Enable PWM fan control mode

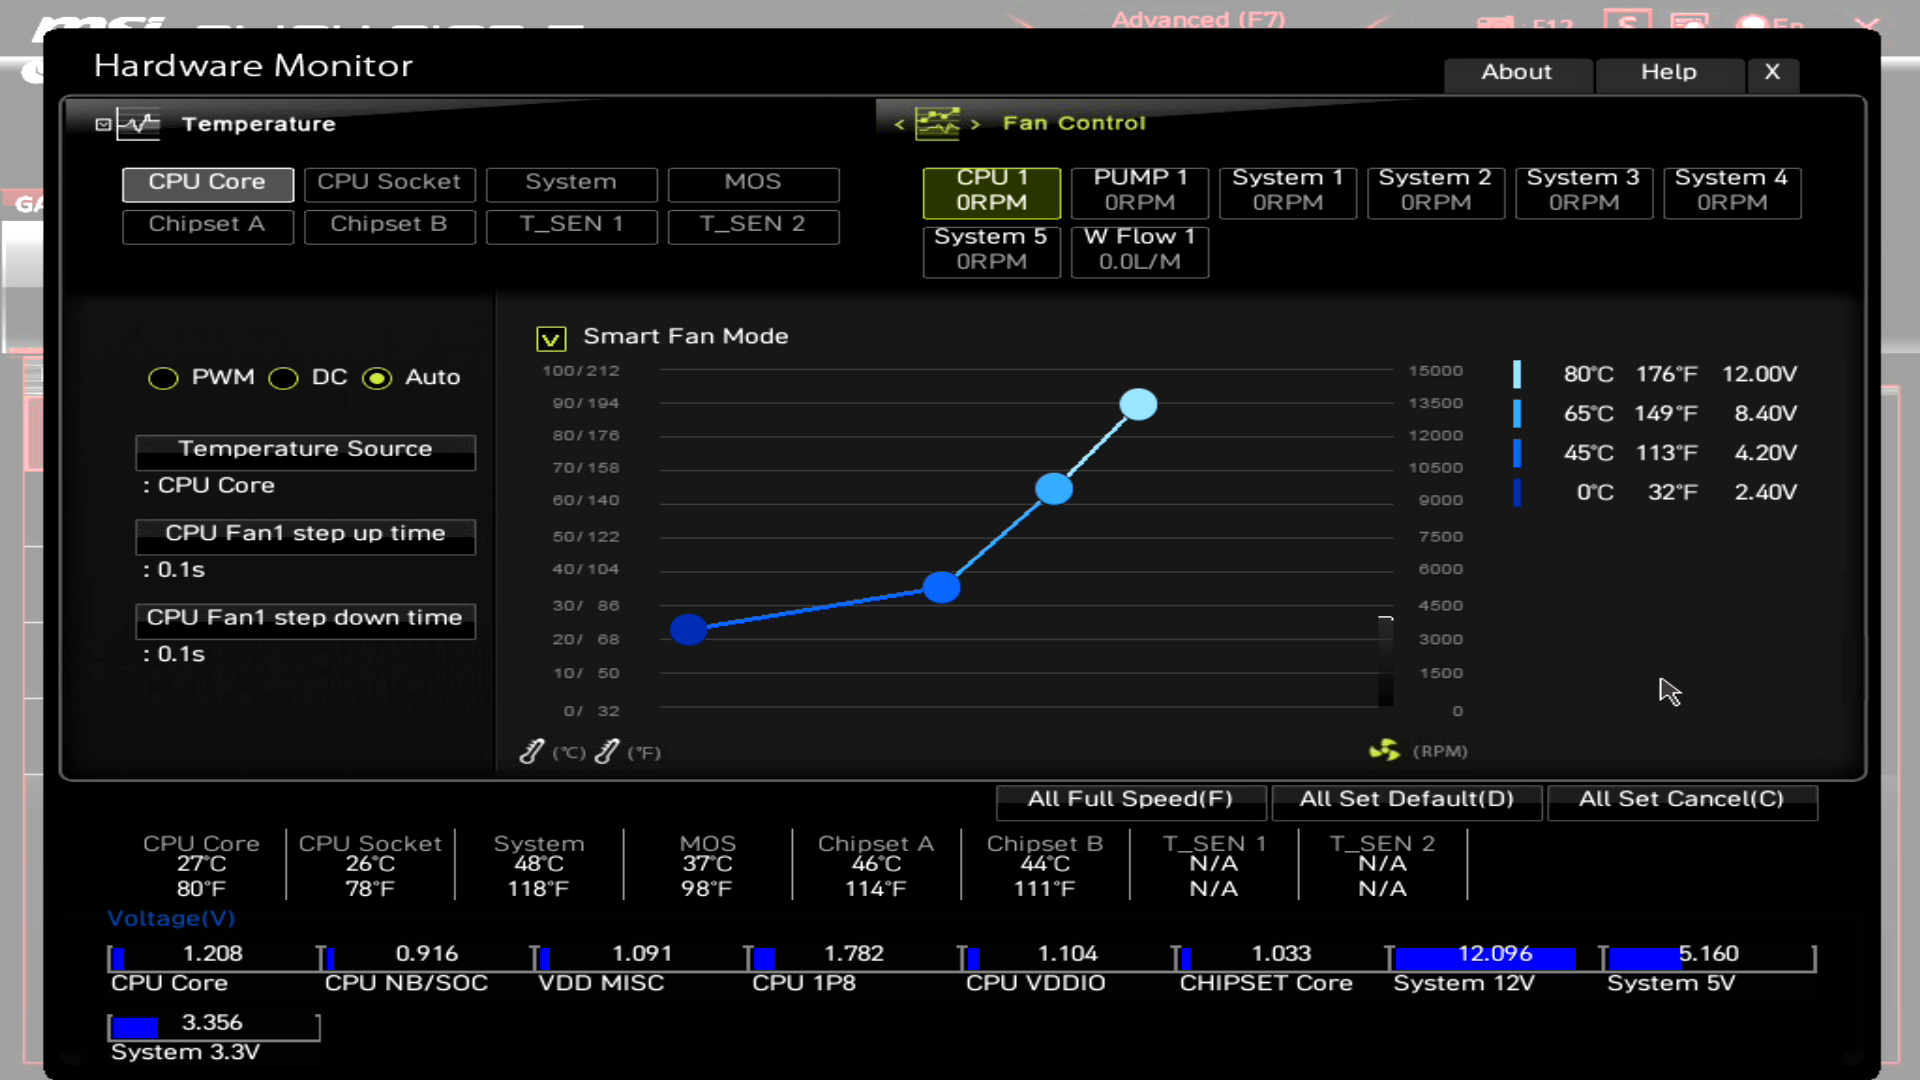[164, 376]
